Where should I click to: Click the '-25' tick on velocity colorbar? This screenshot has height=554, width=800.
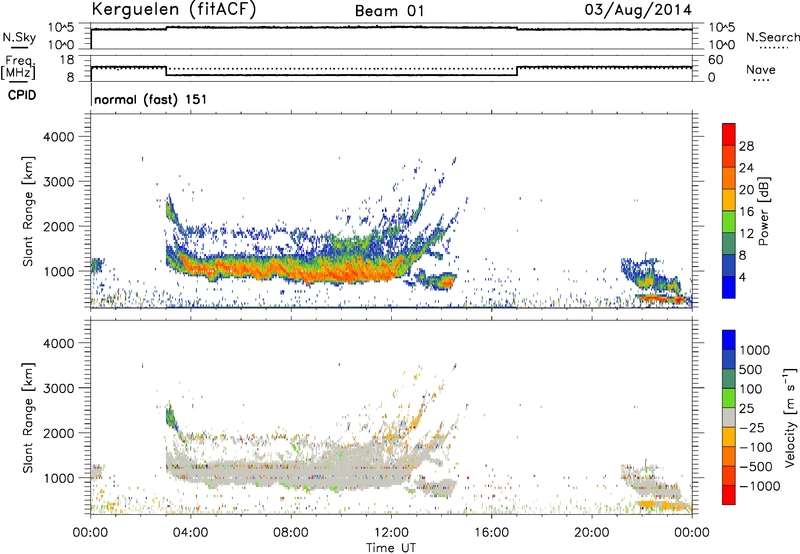pyautogui.click(x=752, y=428)
